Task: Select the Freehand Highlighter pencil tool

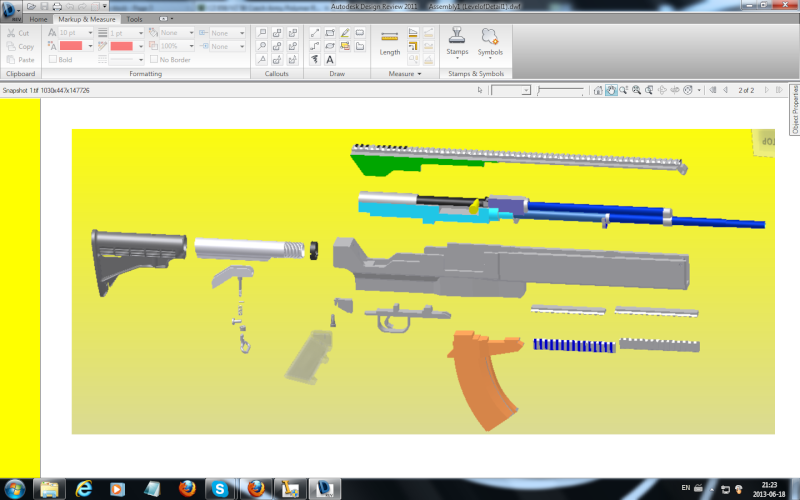Action: pos(345,33)
